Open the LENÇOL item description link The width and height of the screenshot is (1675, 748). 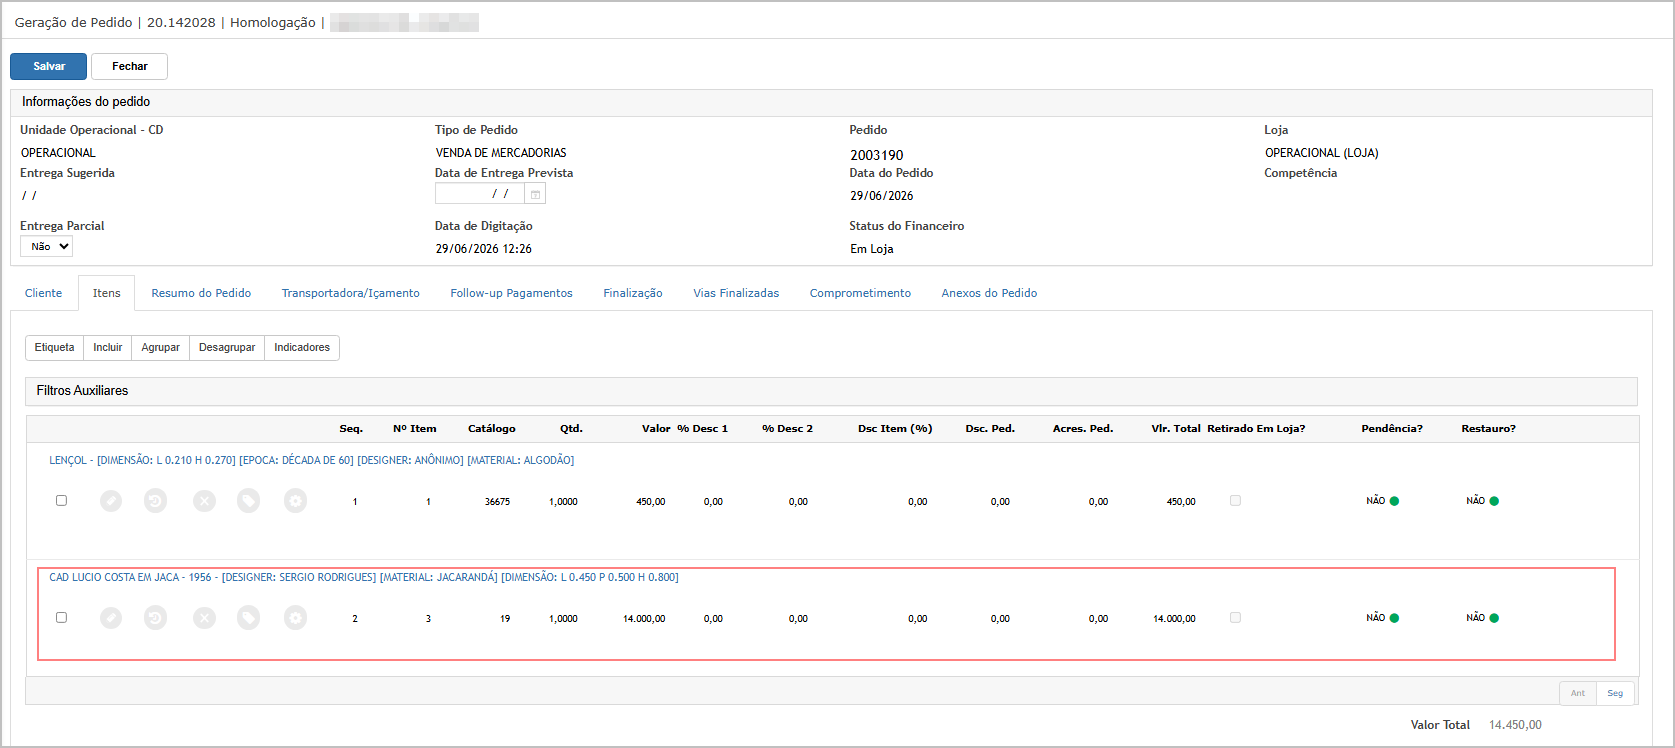(312, 460)
